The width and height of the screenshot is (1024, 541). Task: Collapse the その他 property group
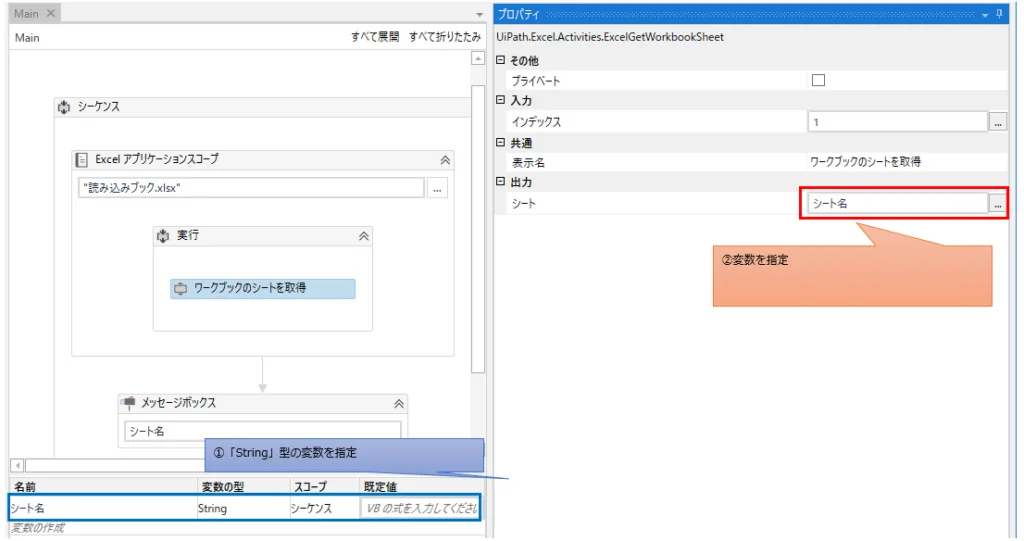coord(501,60)
